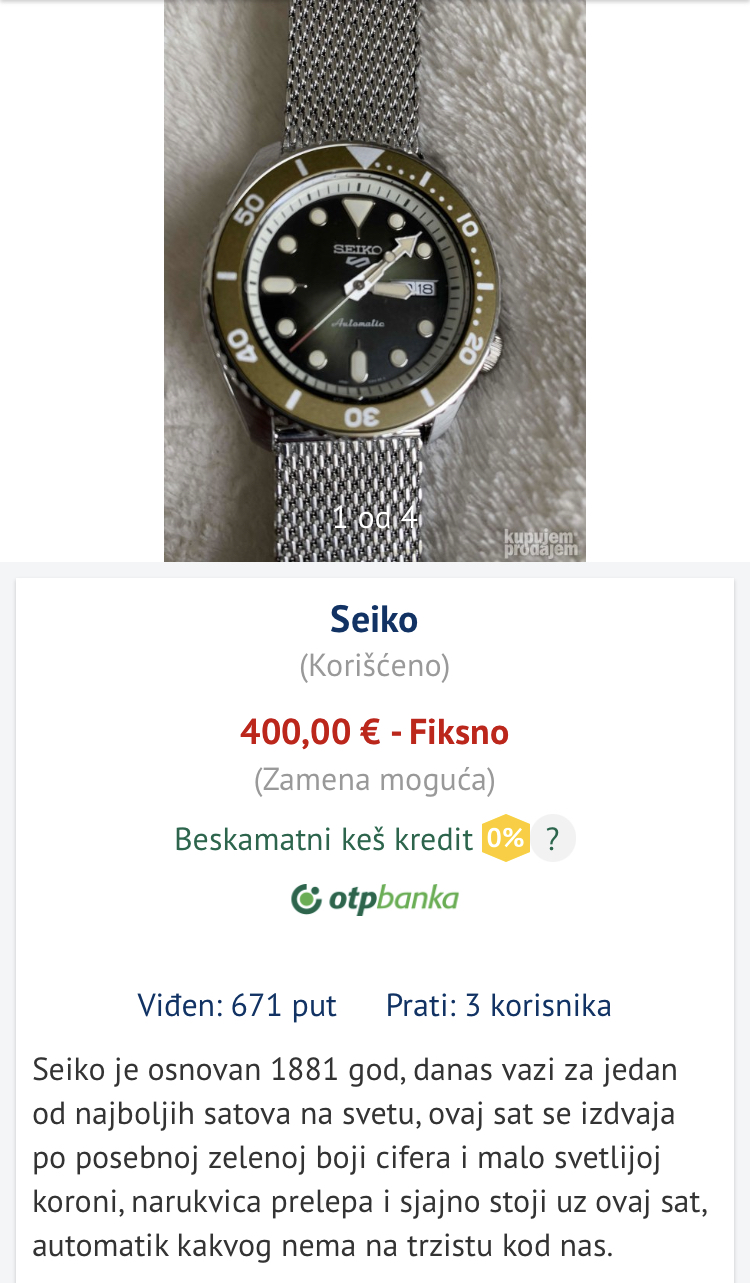The height and width of the screenshot is (1283, 750).
Task: Click the green OTP circle logo icon
Action: (x=306, y=899)
